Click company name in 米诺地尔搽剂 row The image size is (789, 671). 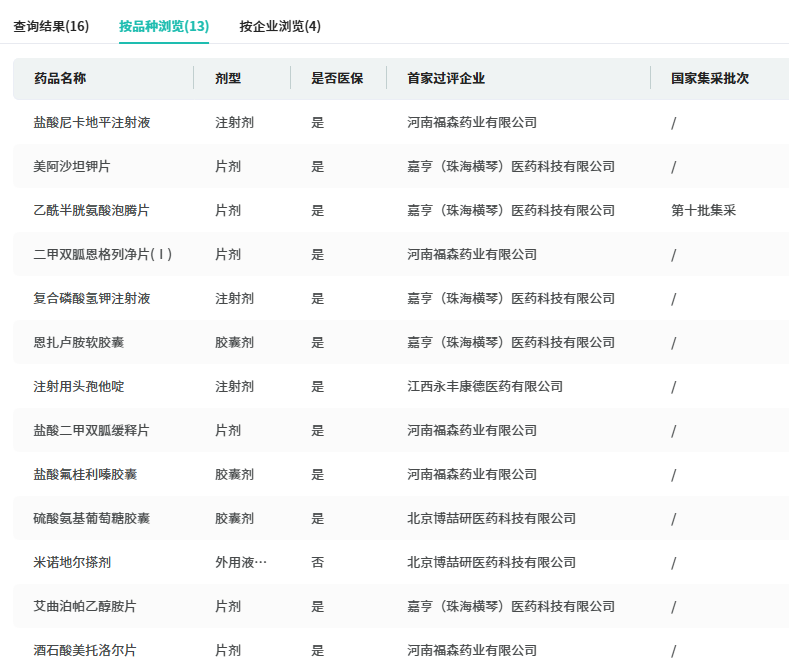492,562
